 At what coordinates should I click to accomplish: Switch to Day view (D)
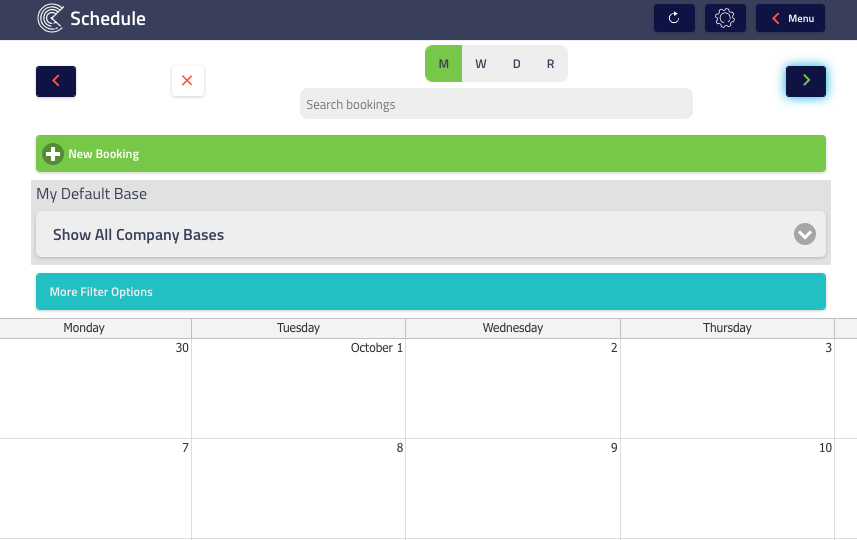pos(516,63)
